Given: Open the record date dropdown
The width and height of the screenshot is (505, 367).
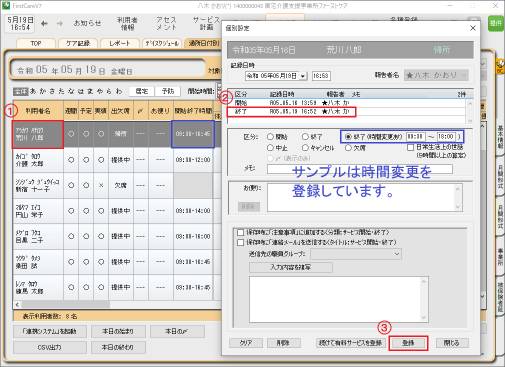Looking at the screenshot, I should point(303,76).
